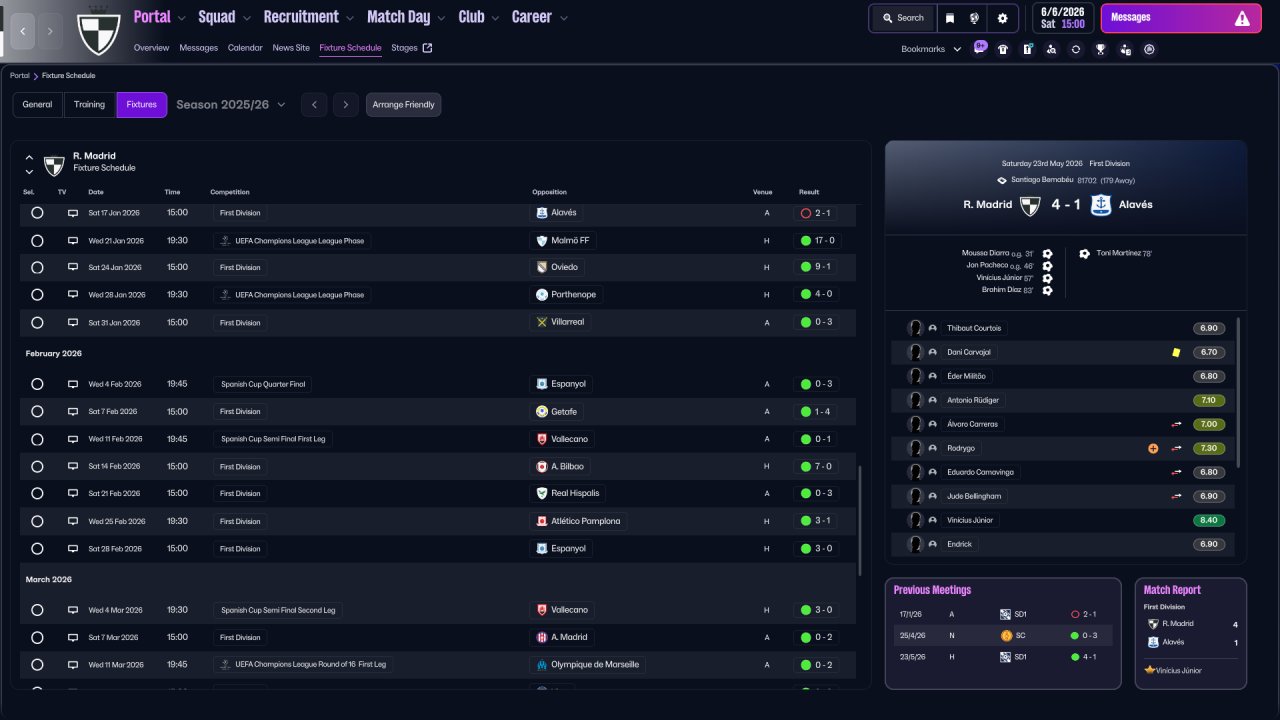Select the A. Bilbao fixture radio button
The image size is (1280, 720).
pos(37,467)
